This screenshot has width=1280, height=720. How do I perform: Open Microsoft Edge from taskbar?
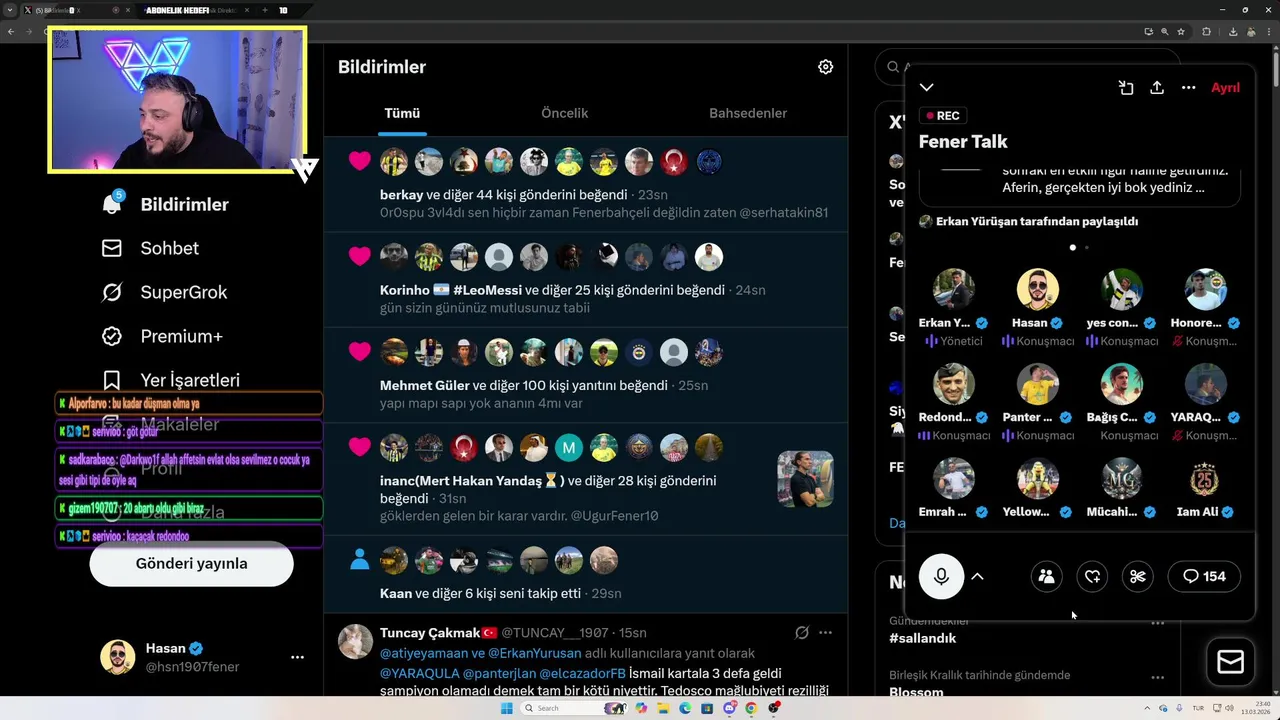pos(685,708)
